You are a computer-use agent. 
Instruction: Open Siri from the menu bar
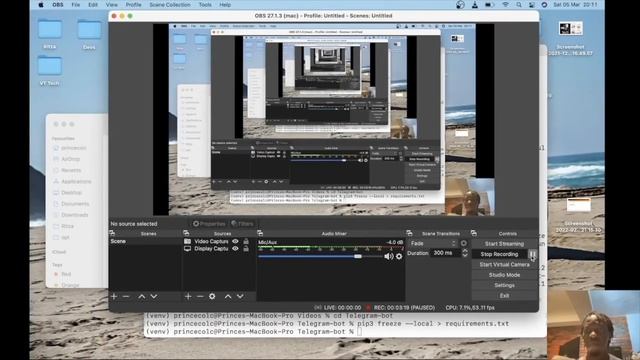544,5
